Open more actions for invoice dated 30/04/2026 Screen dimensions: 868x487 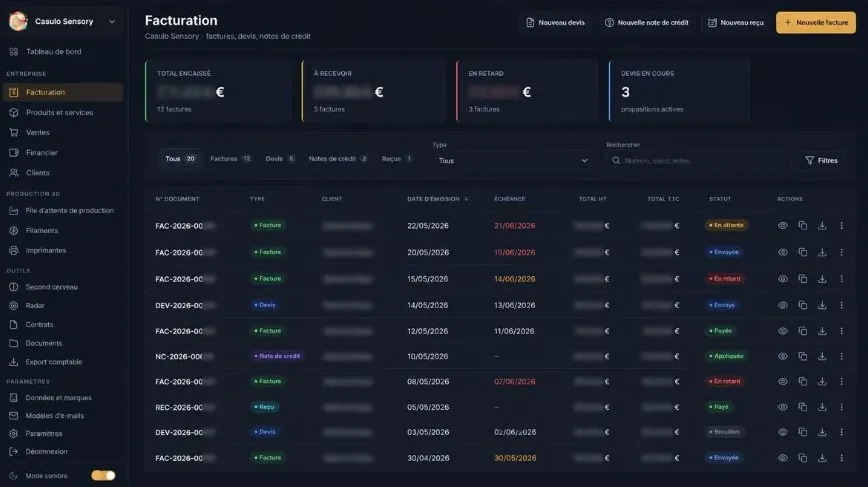pos(841,458)
